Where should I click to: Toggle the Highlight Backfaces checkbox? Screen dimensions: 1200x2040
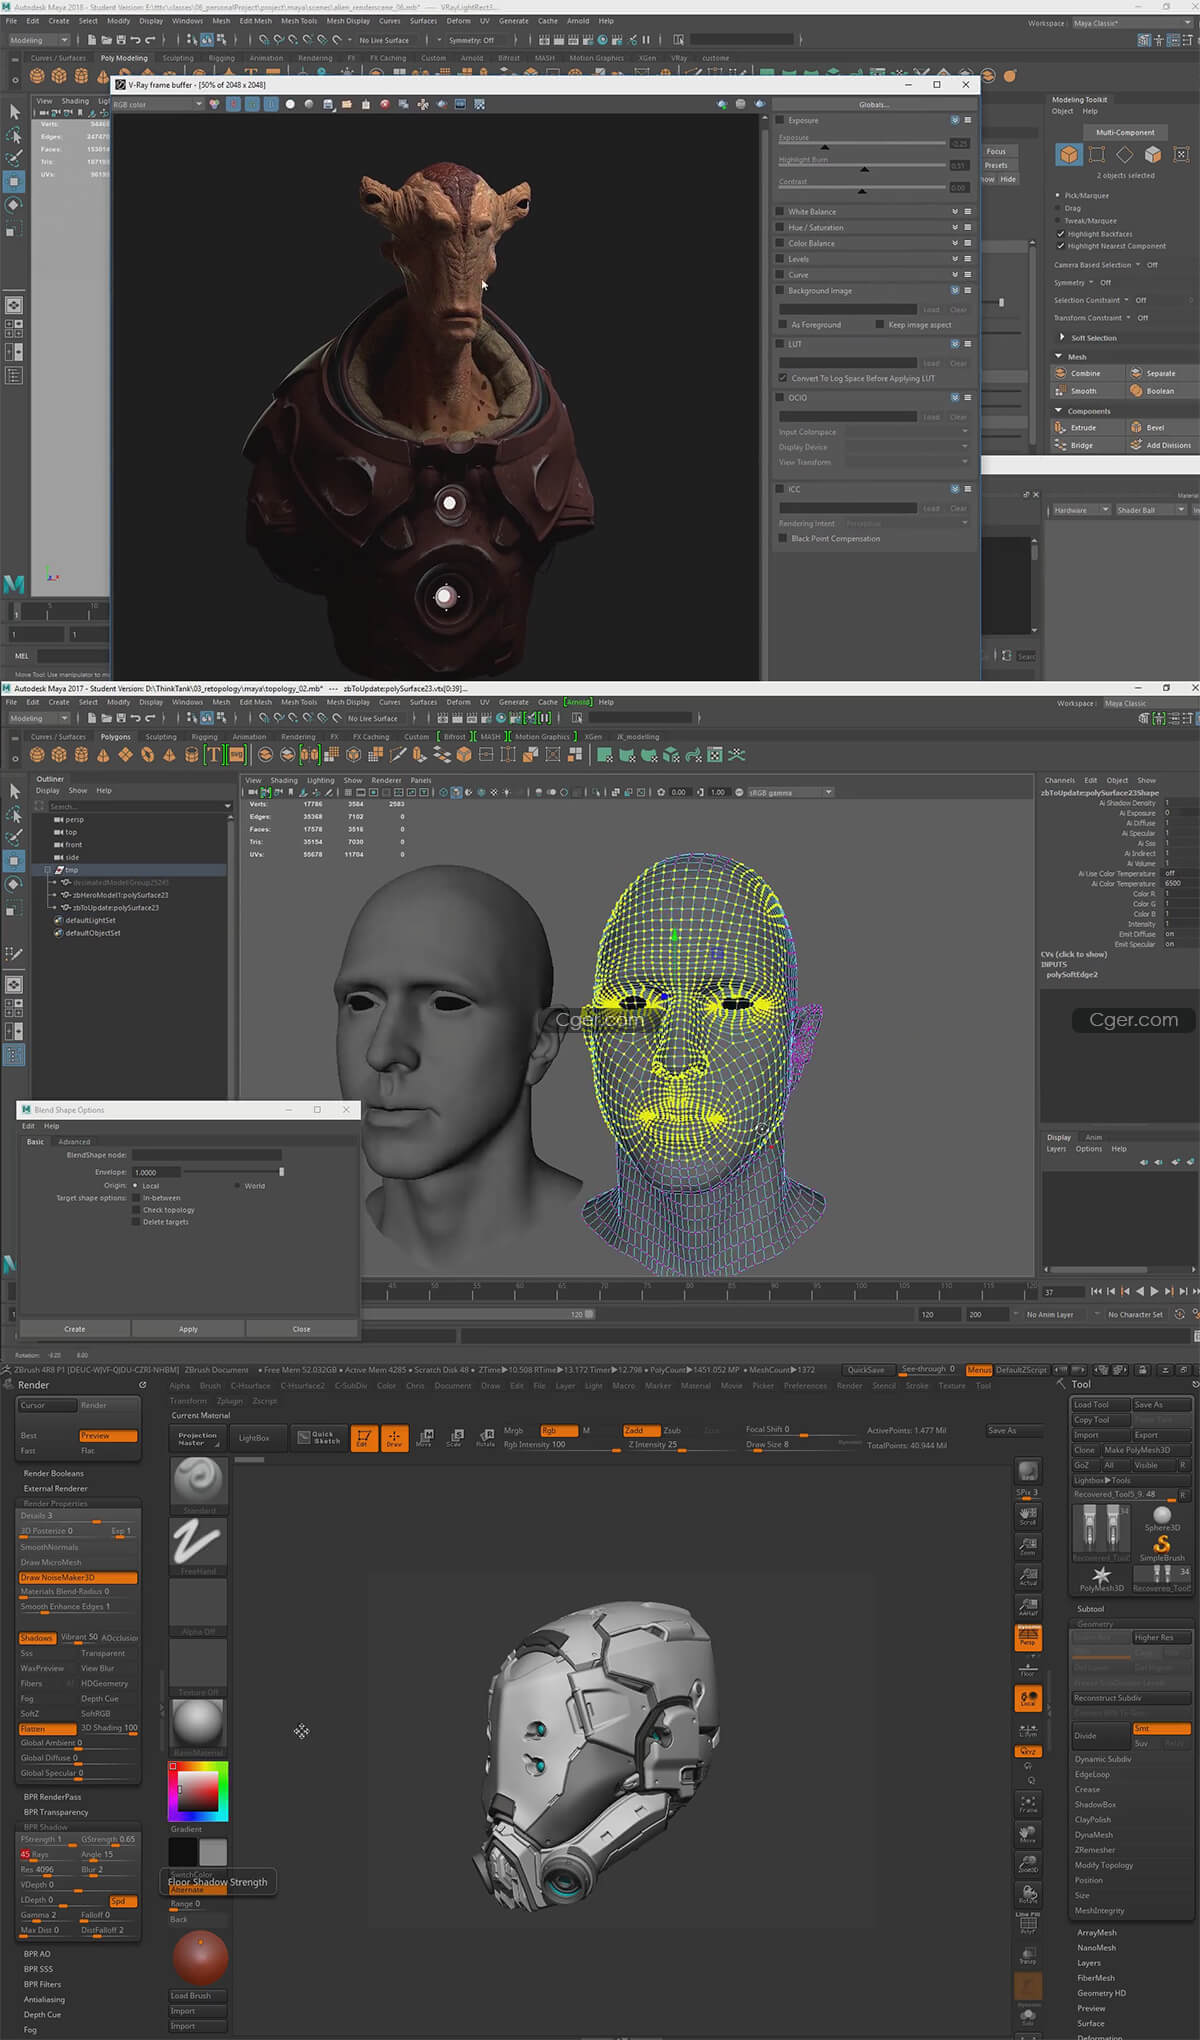coord(1061,234)
